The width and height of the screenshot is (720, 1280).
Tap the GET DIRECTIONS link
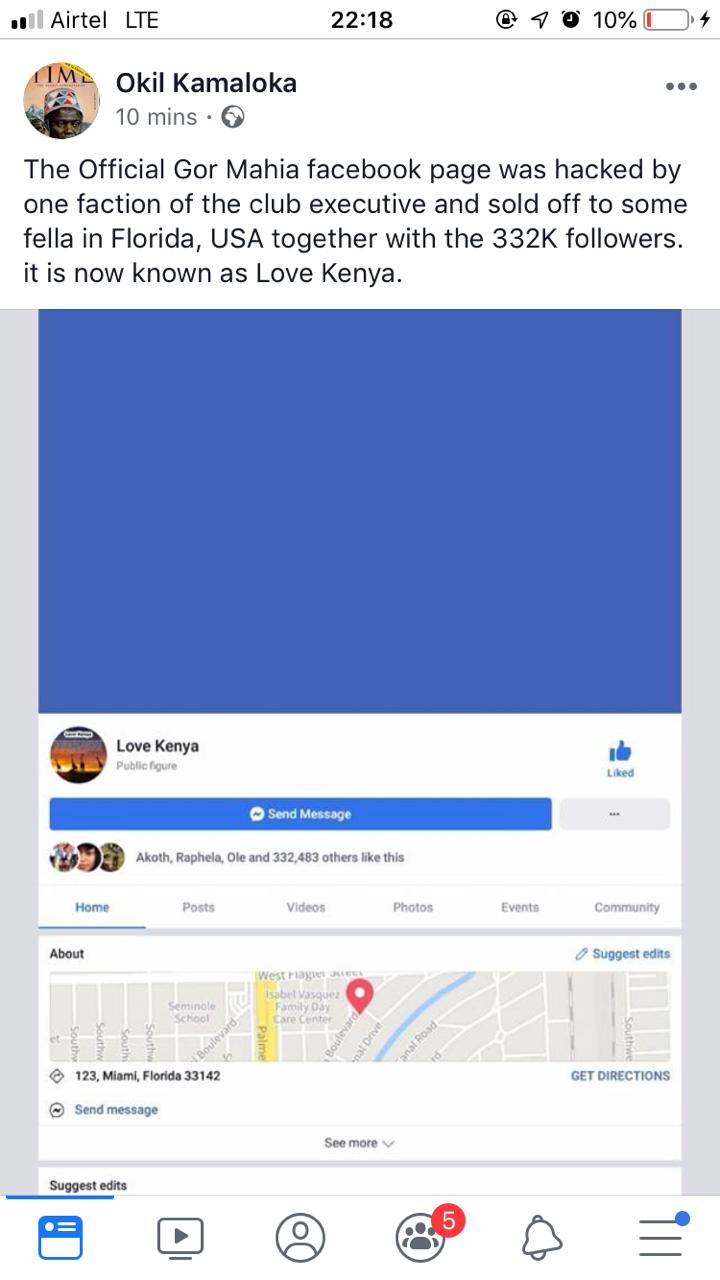[x=620, y=1076]
